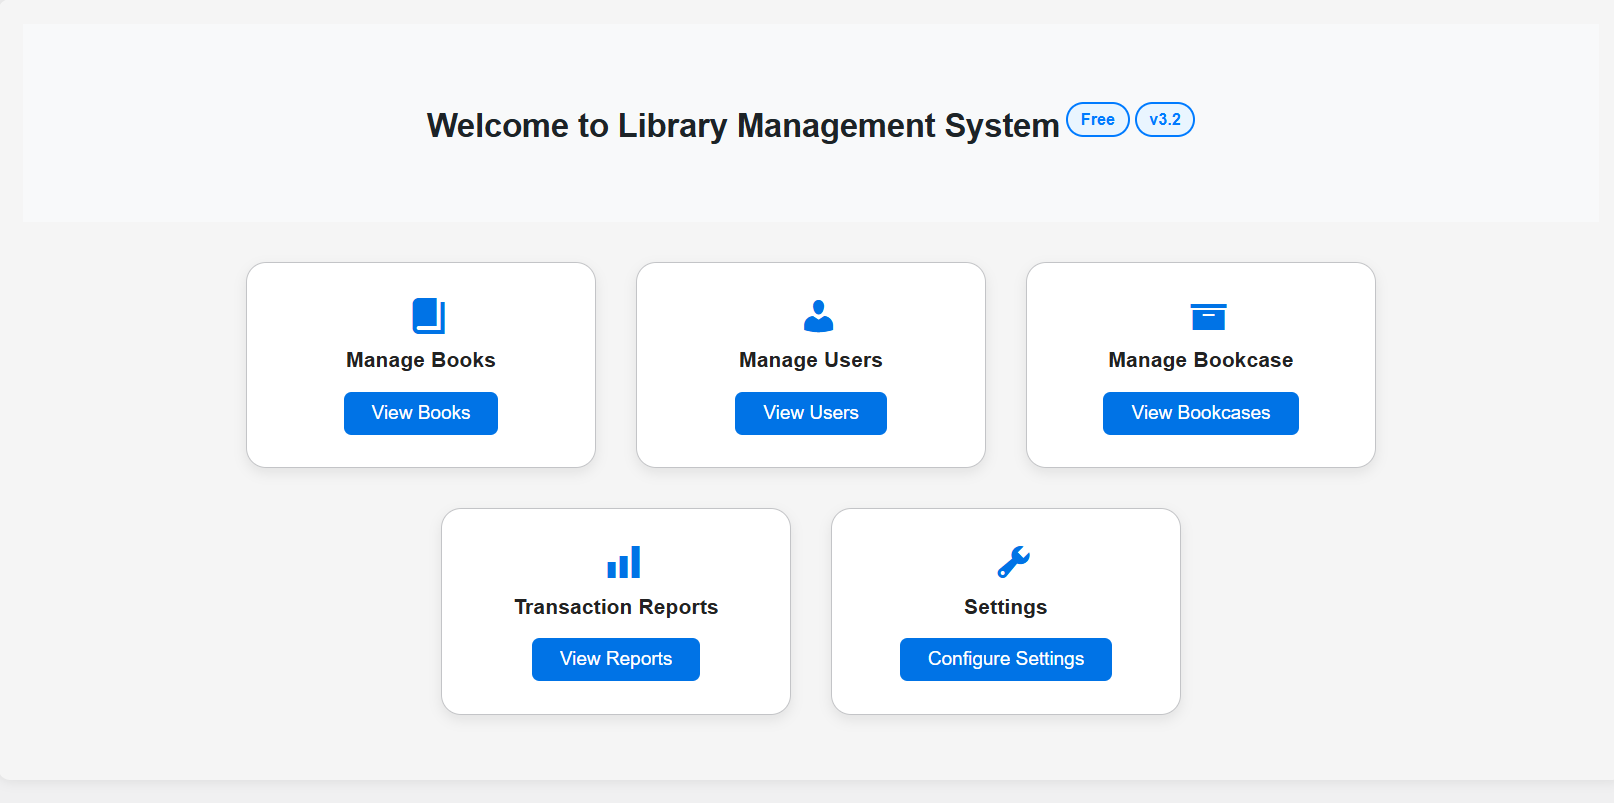Click the v3.2 version badge

click(1164, 120)
